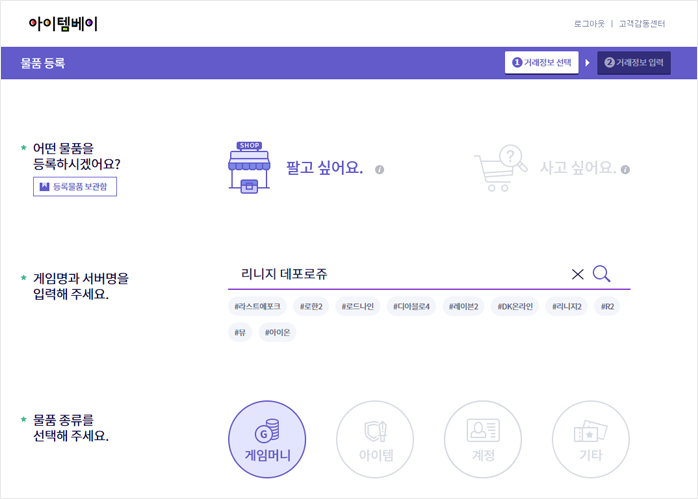698x499 pixels.
Task: Choose the 아이템 item type
Action: 375,439
